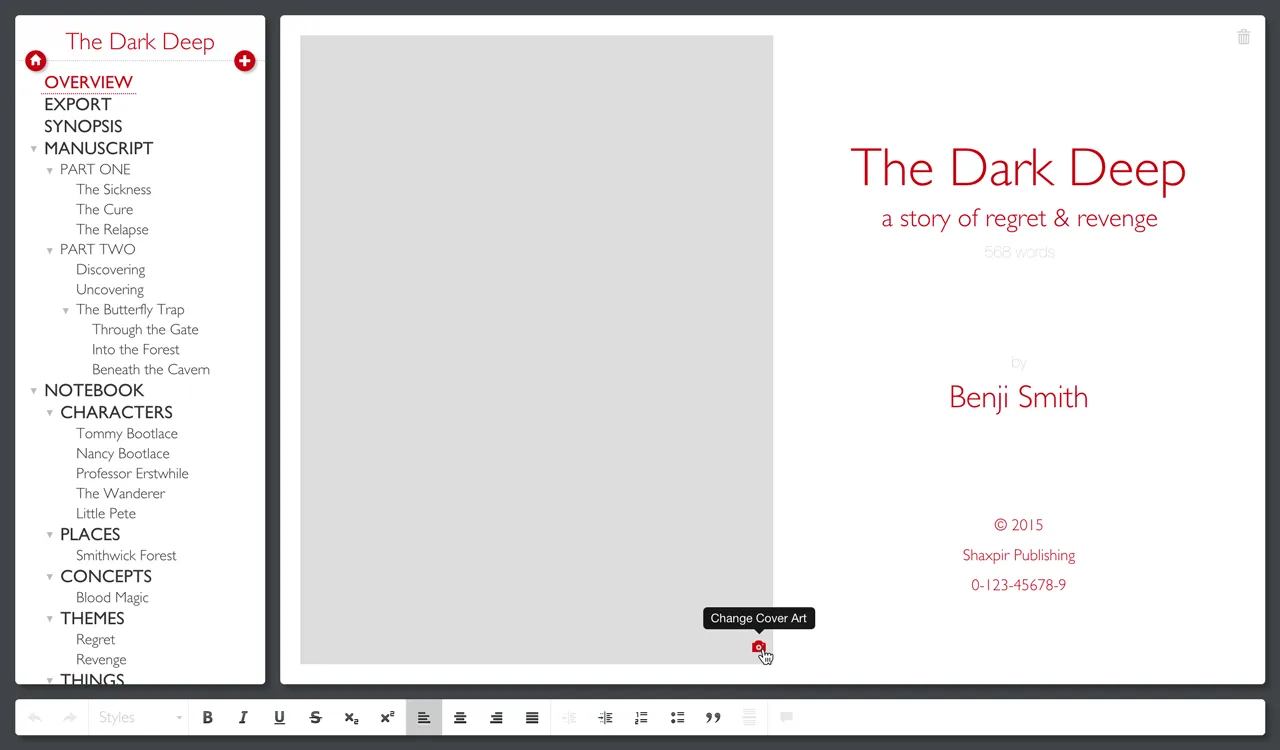Open the SYNOPSIS section
1280x750 pixels.
click(83, 126)
